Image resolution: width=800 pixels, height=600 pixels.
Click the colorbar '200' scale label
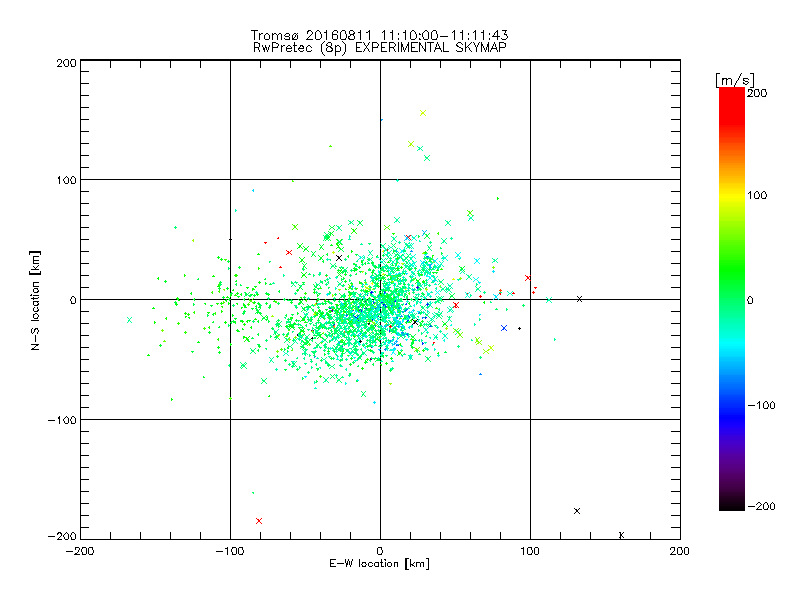point(757,93)
